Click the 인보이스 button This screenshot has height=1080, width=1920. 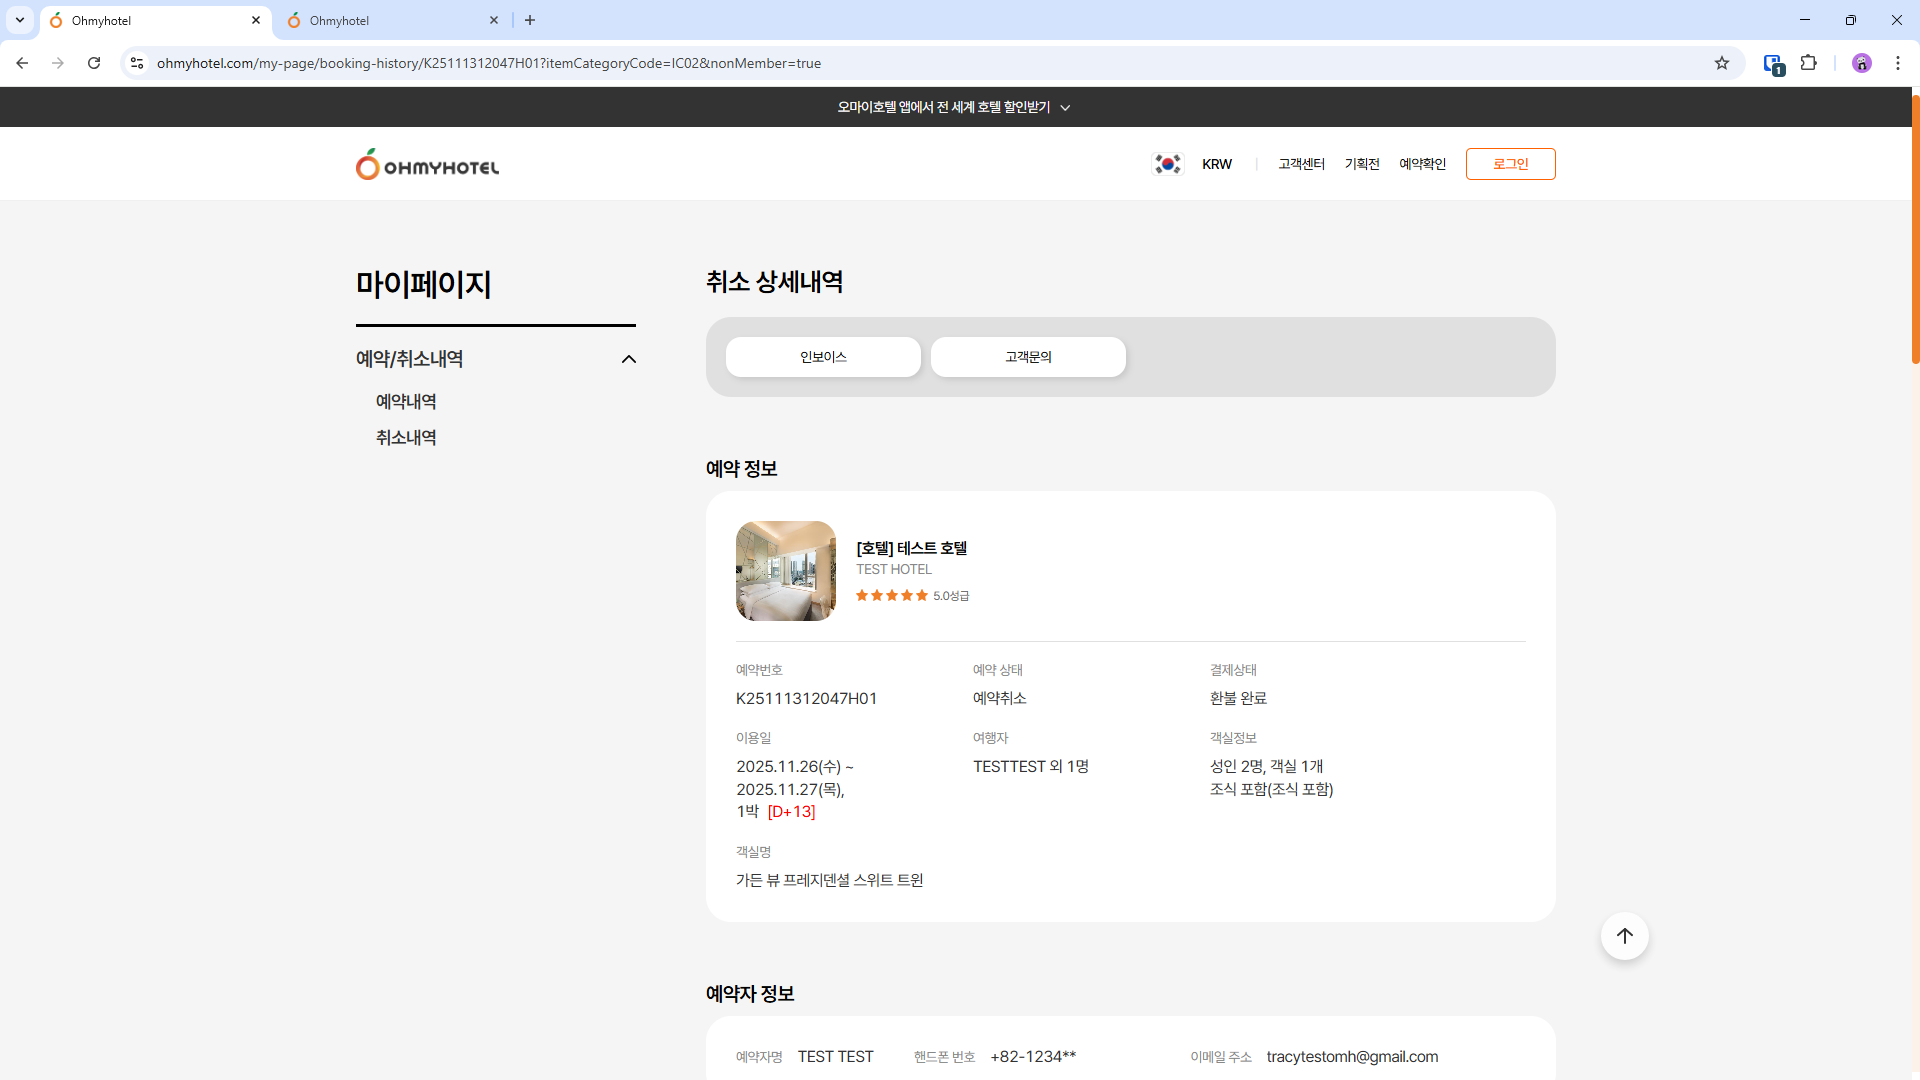[823, 357]
